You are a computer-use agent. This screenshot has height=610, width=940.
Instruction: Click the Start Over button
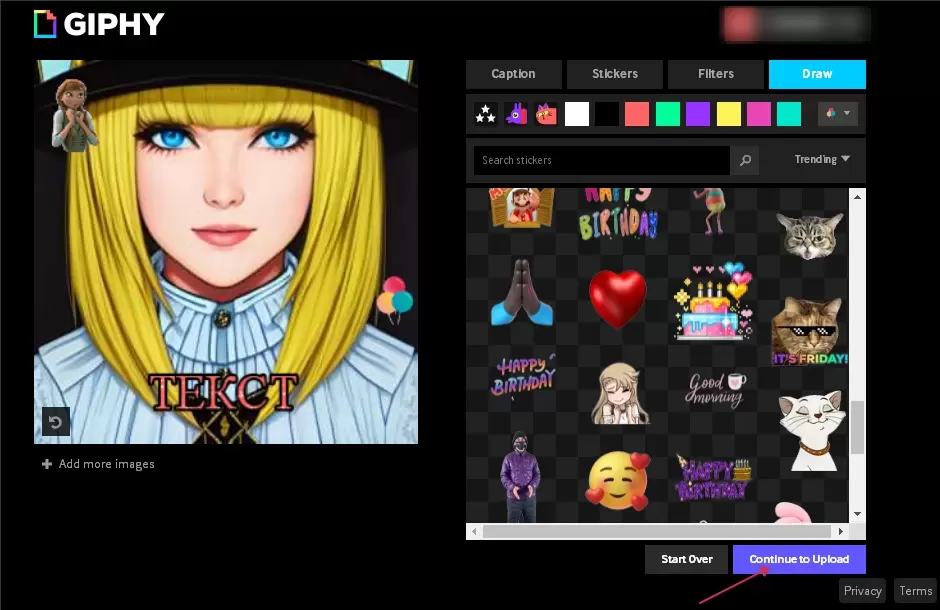tap(686, 559)
